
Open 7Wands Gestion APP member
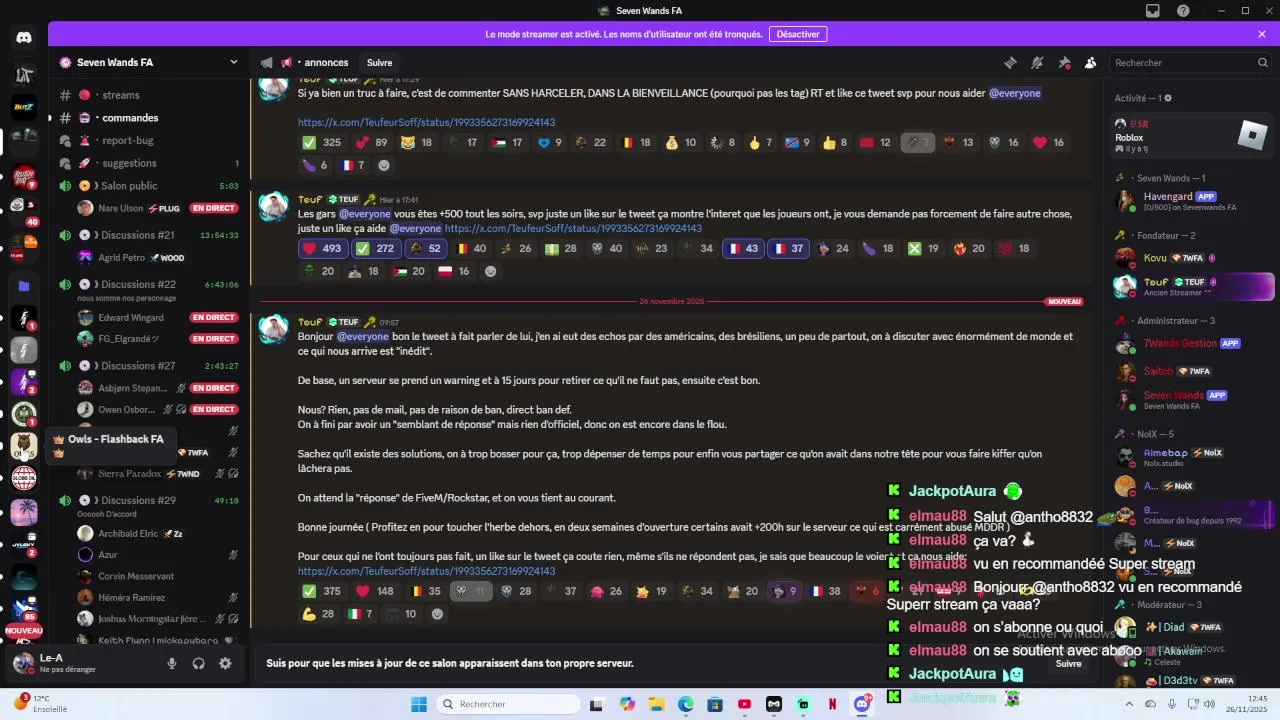pyautogui.click(x=1190, y=344)
